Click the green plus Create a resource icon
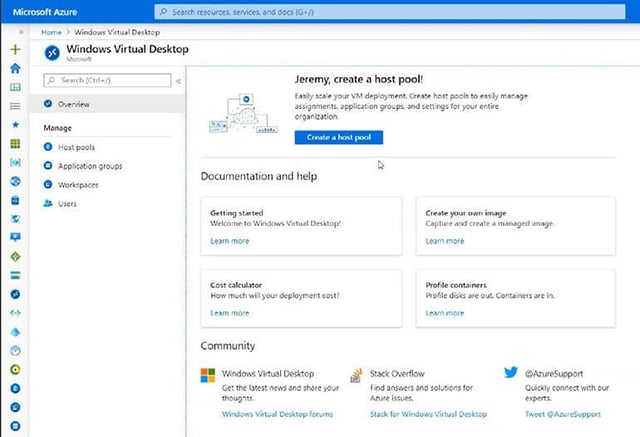Image resolution: width=640 pixels, height=437 pixels. coord(15,49)
